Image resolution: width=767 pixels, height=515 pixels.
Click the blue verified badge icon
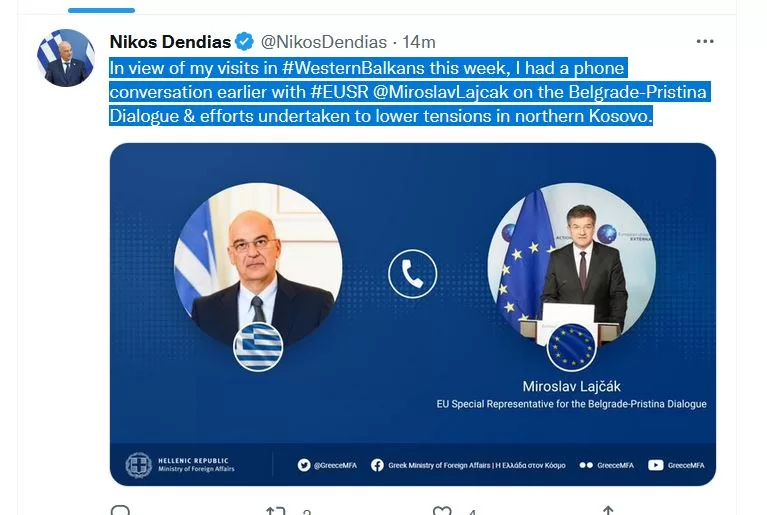click(x=245, y=42)
